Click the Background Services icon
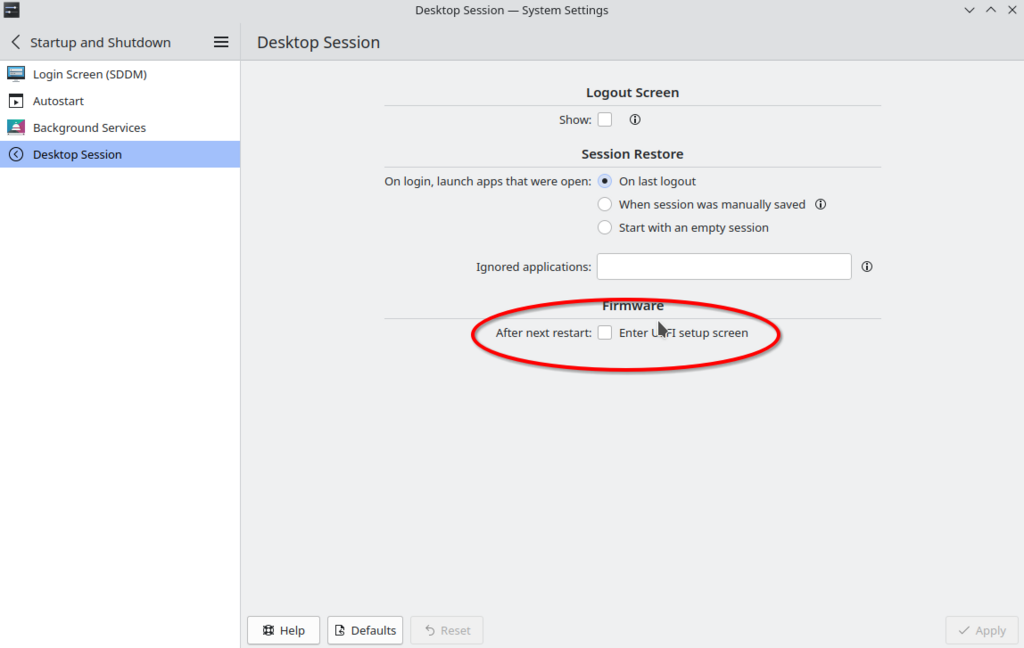 click(x=15, y=128)
